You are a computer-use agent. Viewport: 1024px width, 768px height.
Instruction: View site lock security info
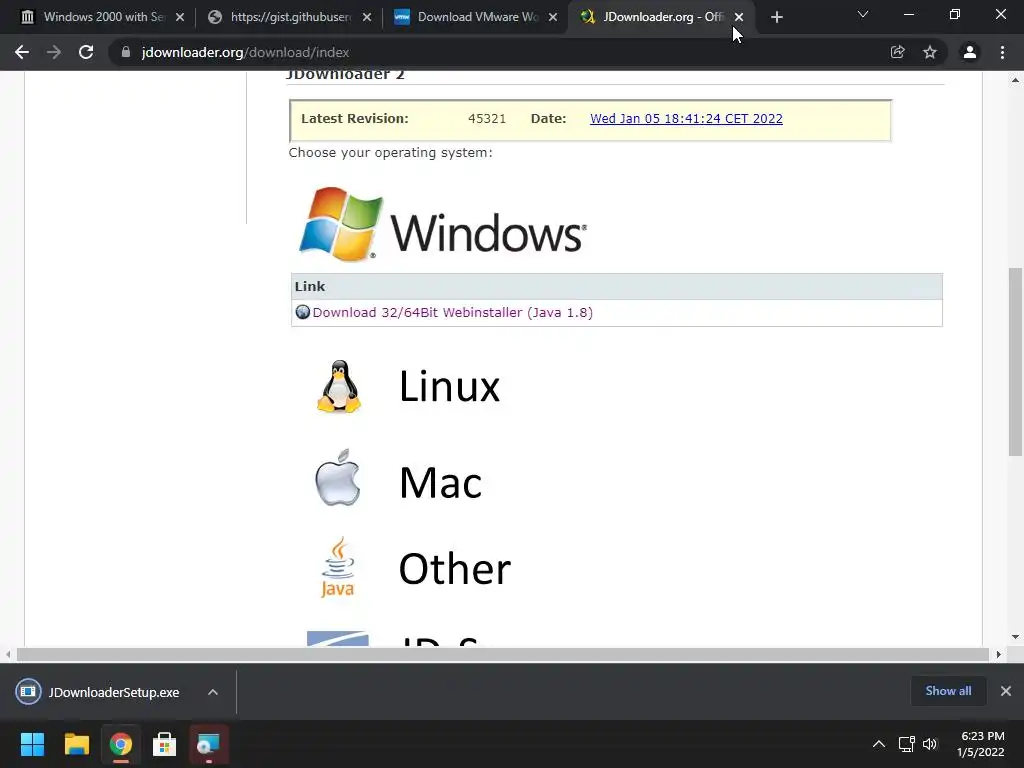pos(126,52)
